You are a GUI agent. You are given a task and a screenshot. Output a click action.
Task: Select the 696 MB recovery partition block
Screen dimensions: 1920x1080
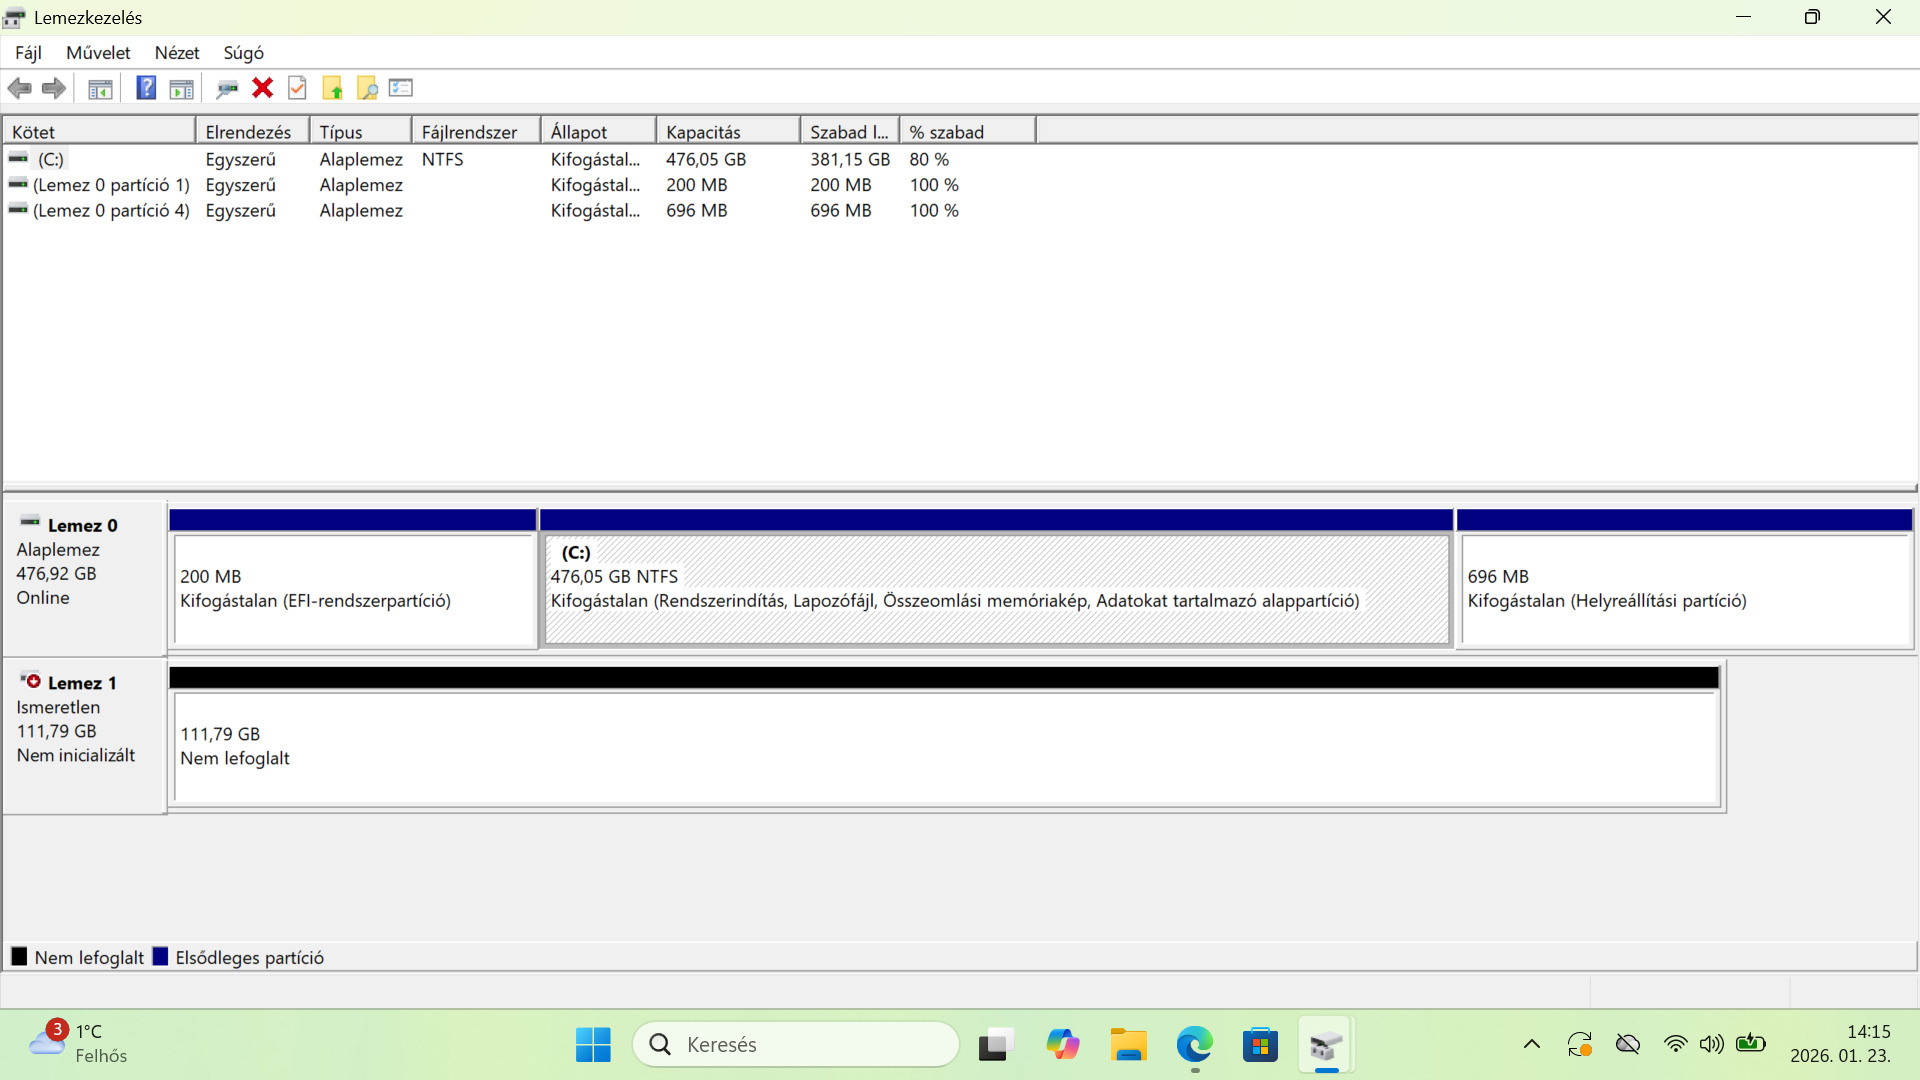tap(1685, 590)
